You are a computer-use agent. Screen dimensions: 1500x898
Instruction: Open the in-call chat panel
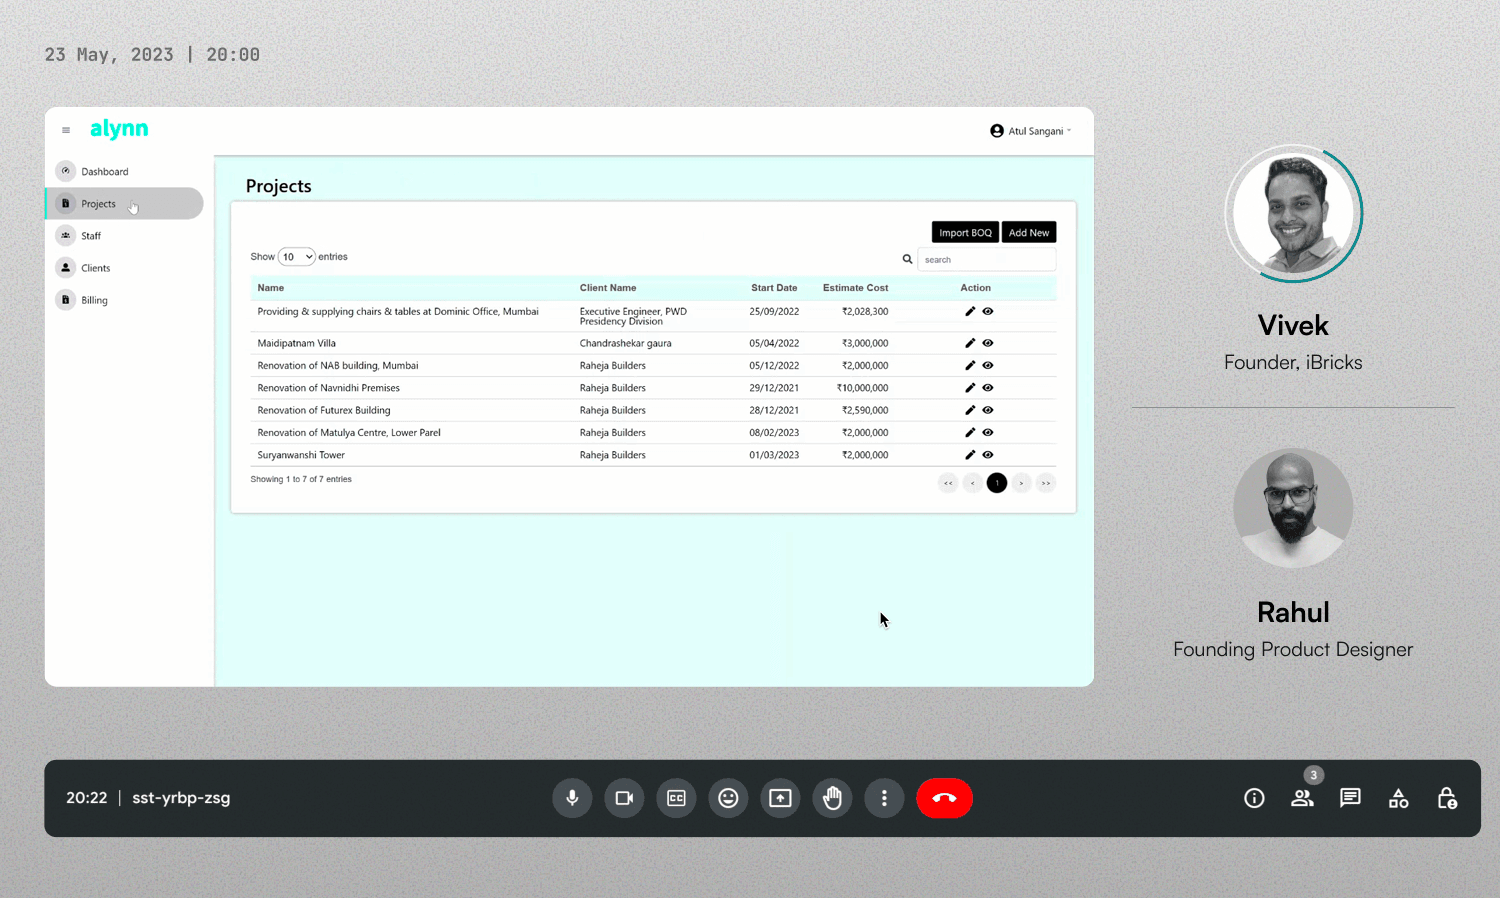pyautogui.click(x=1350, y=798)
